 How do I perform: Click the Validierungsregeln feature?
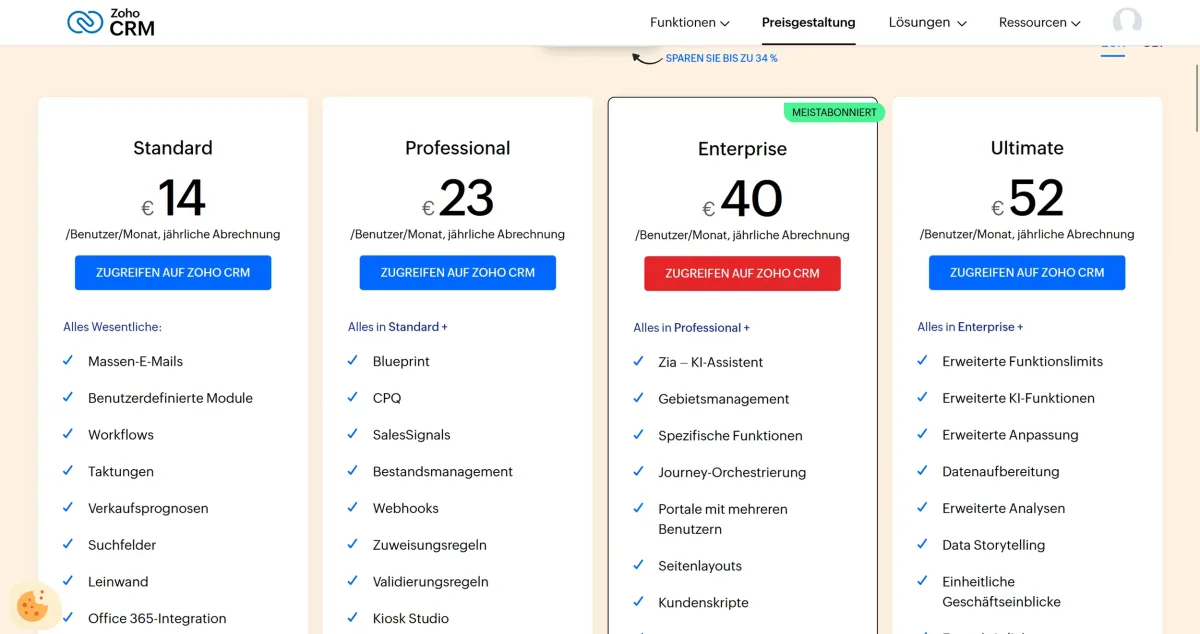click(x=431, y=582)
